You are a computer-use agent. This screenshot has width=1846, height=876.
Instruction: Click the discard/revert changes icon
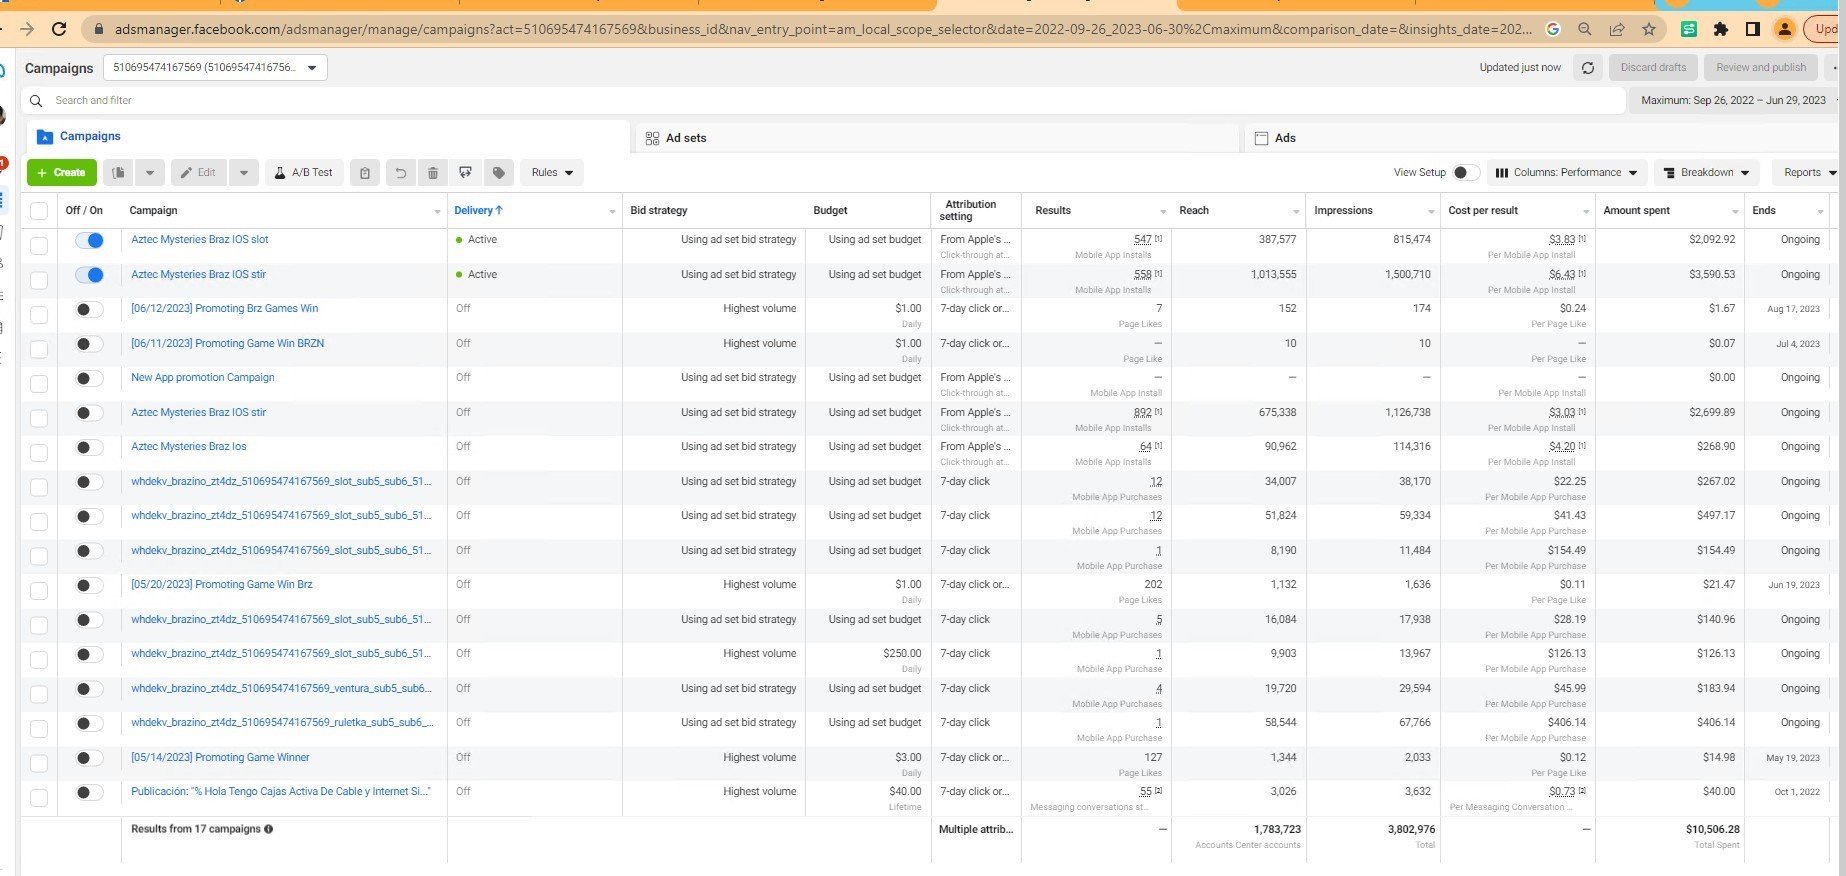coord(465,173)
